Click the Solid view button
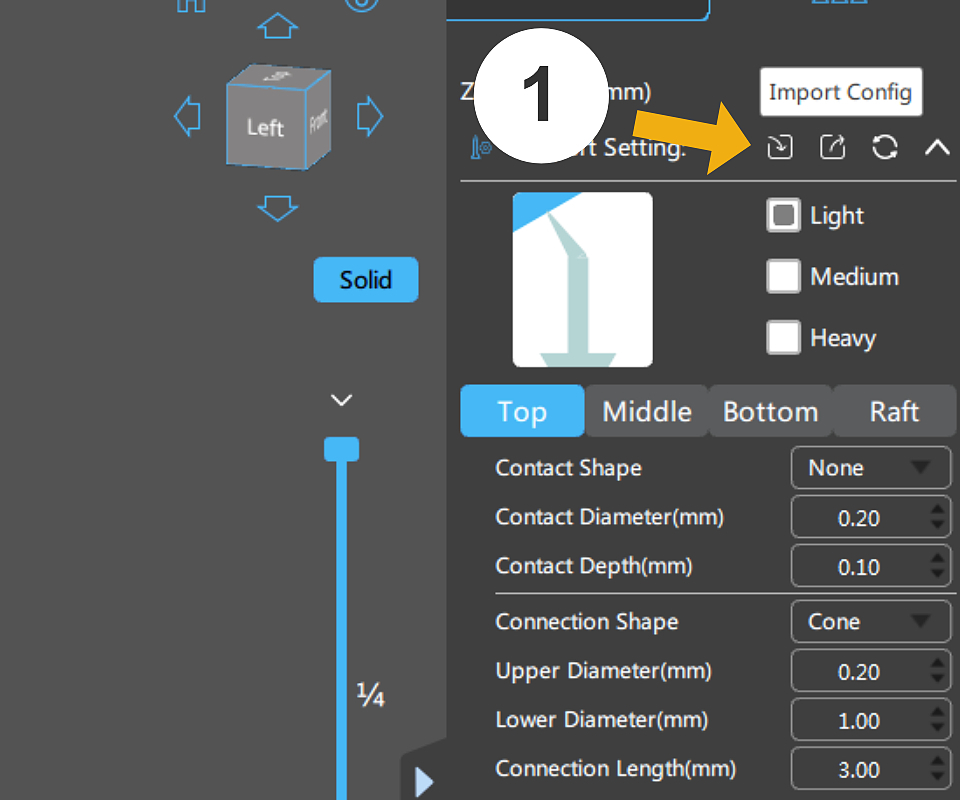 (x=365, y=280)
